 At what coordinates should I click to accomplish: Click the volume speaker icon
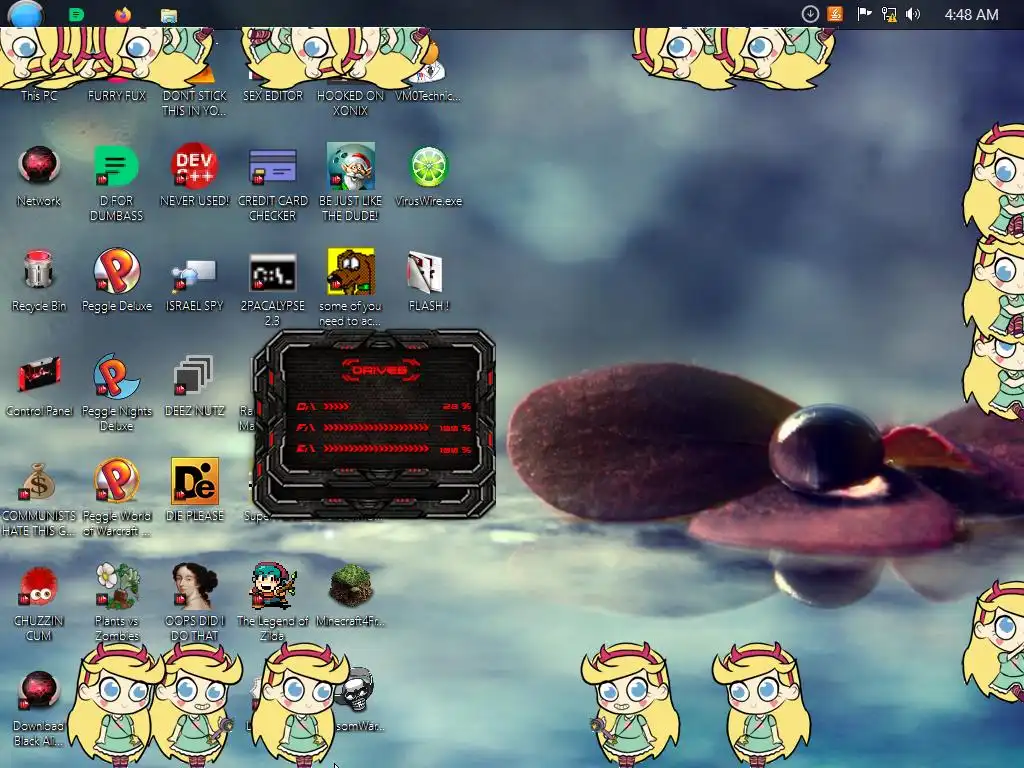pyautogui.click(x=913, y=14)
